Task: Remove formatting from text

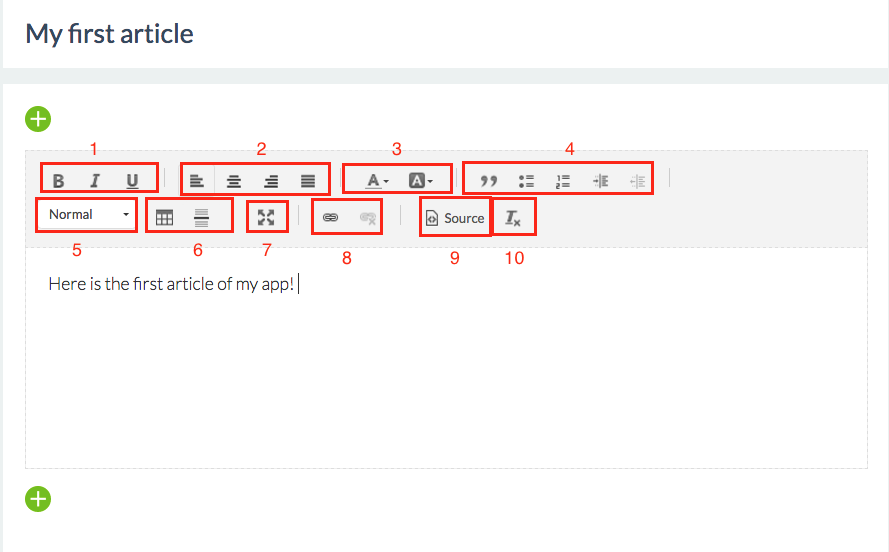Action: coord(513,218)
